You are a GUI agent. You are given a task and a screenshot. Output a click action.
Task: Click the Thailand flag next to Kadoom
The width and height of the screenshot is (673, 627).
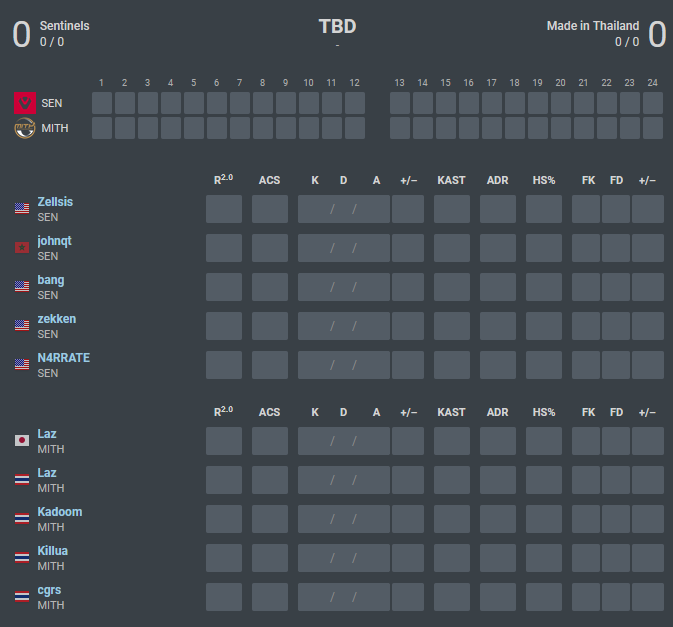22,518
